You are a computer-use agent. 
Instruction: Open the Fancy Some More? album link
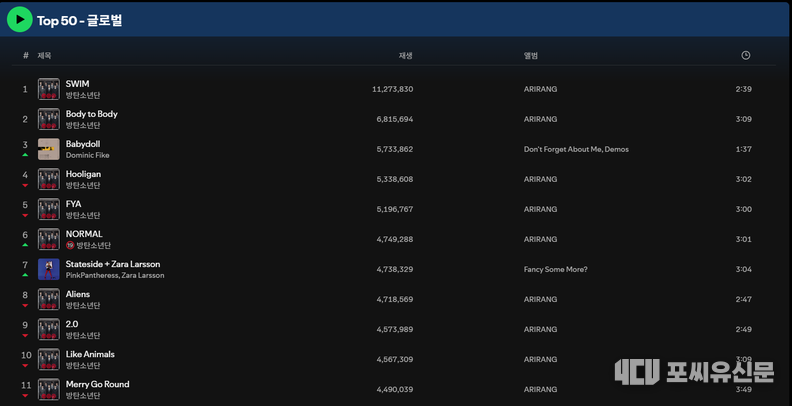coord(555,269)
